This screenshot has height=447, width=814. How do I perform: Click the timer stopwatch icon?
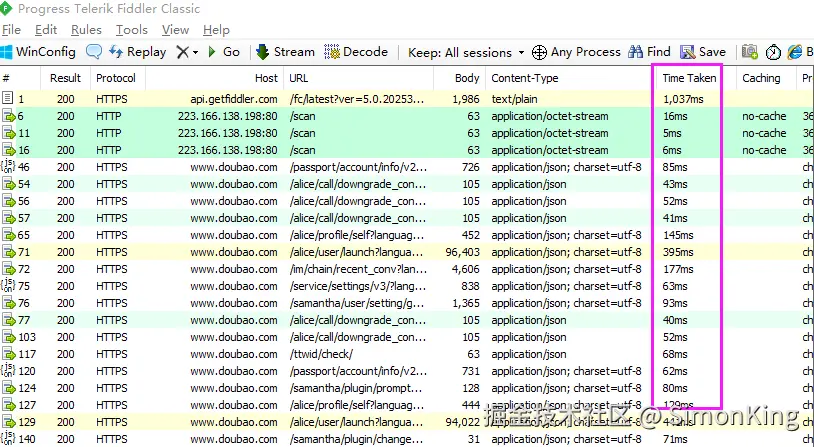(773, 52)
